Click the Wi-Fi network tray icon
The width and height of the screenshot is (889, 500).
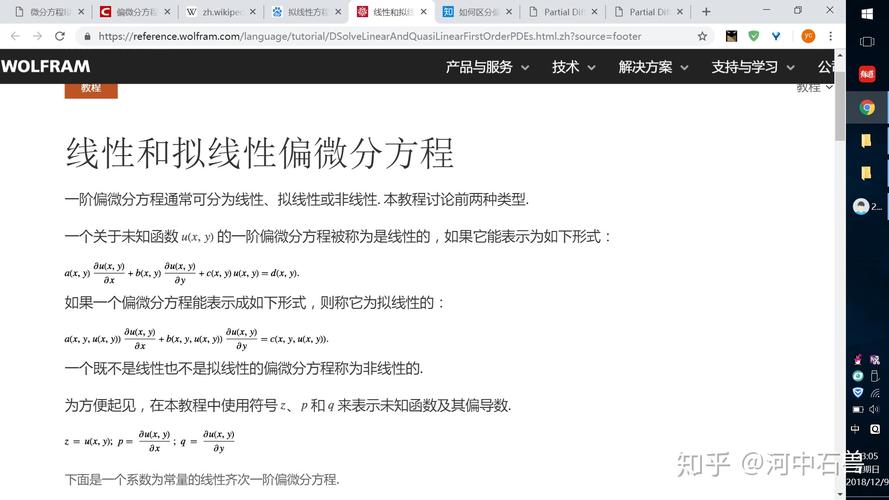click(875, 392)
